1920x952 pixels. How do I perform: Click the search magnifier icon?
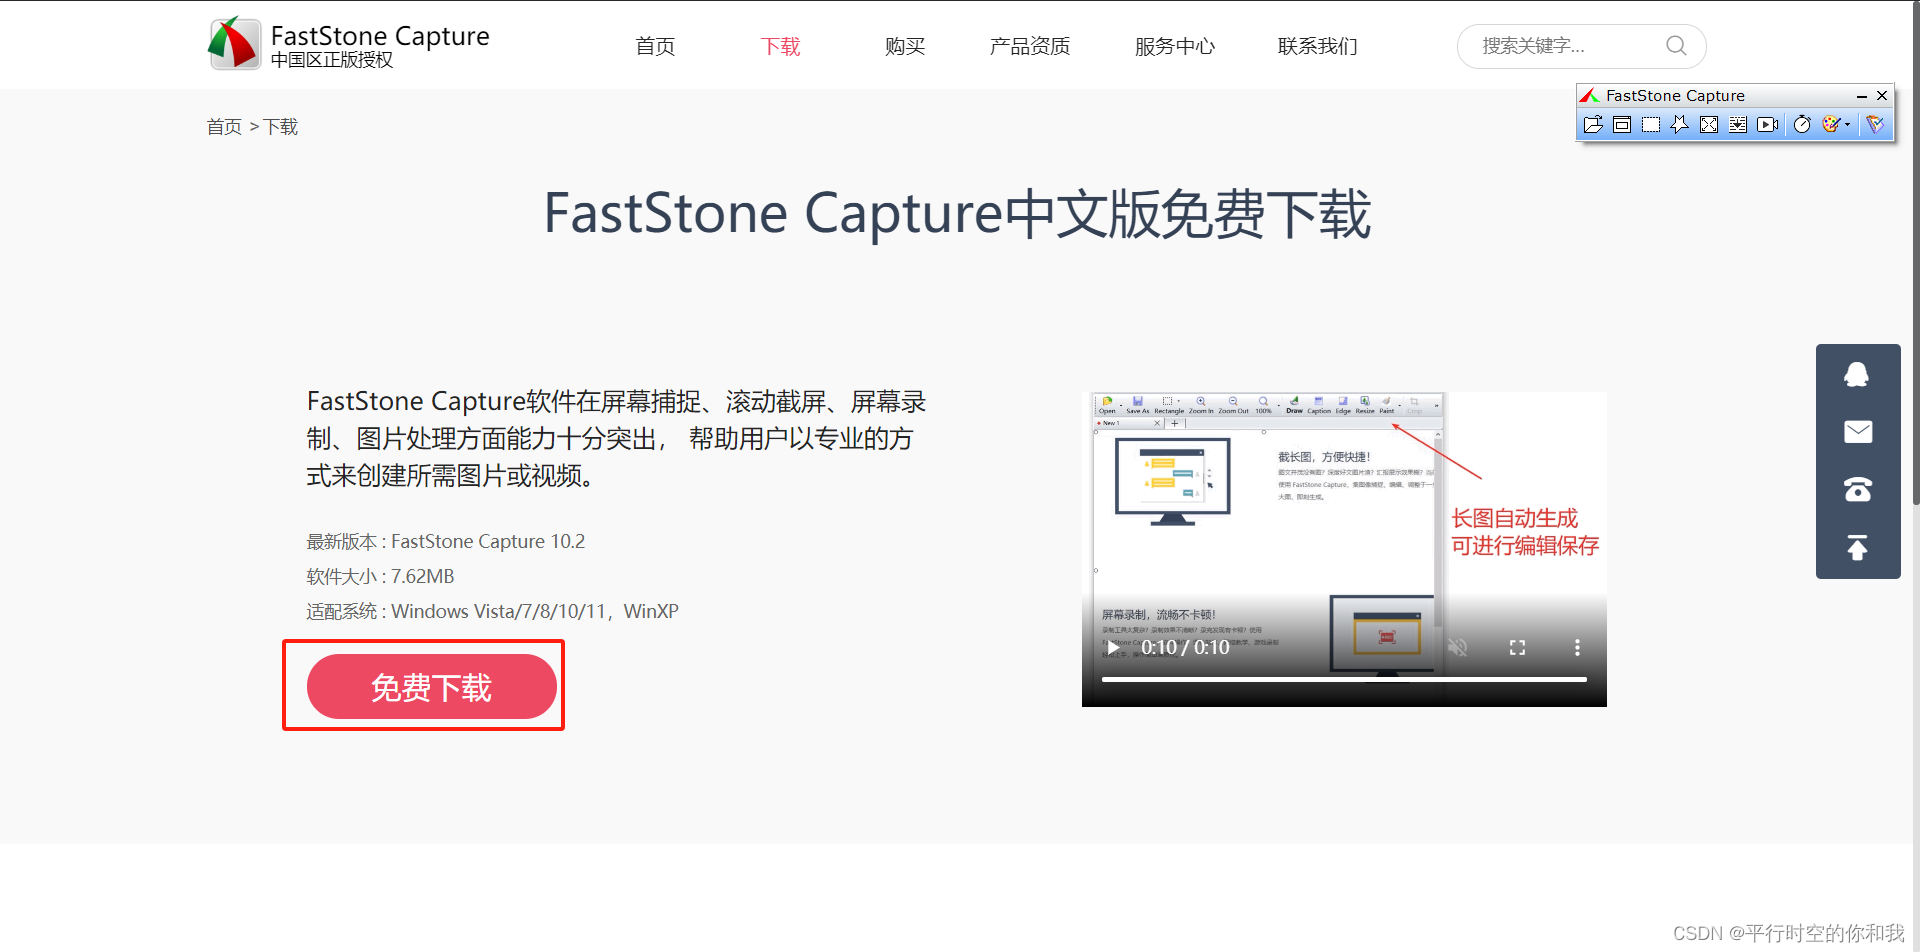coord(1676,46)
